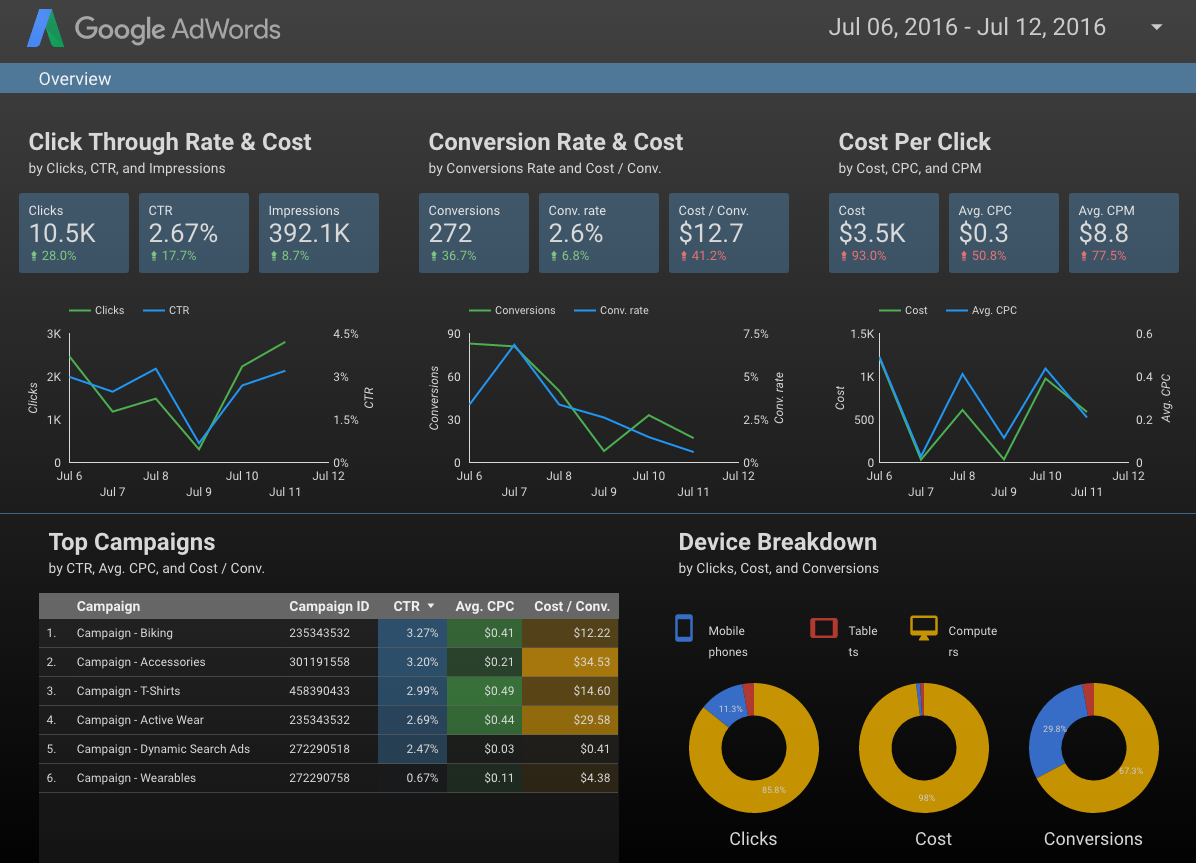Click the green up arrow beside 36.7%

click(433, 256)
